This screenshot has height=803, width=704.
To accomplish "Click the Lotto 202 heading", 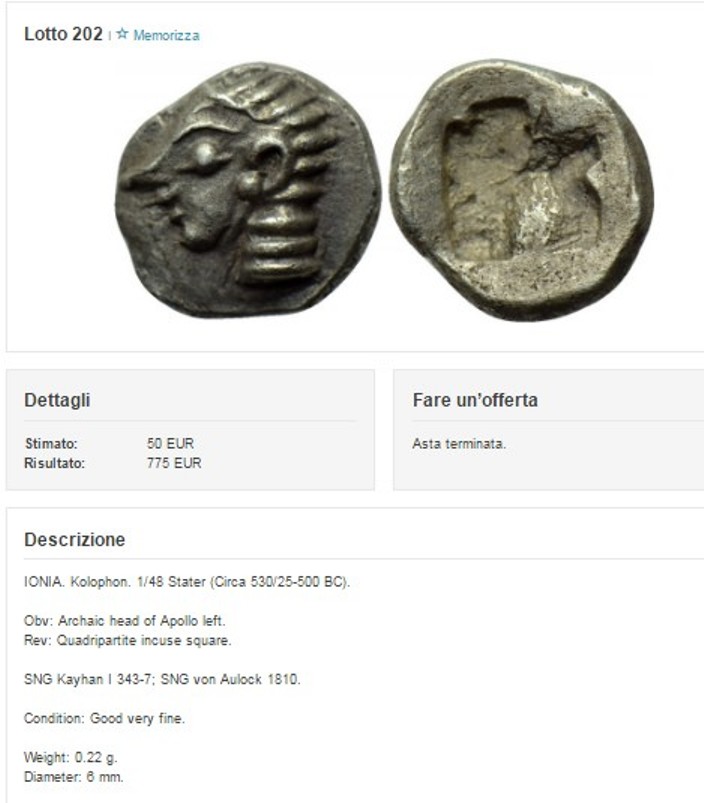I will pos(63,34).
